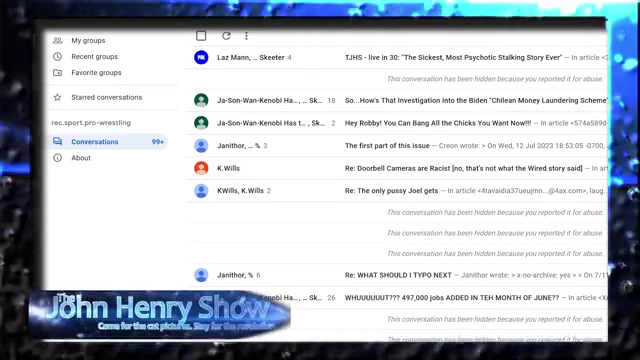This screenshot has width=640, height=360.
Task: Open the Hey Robby conversation
Action: pyautogui.click(x=438, y=123)
